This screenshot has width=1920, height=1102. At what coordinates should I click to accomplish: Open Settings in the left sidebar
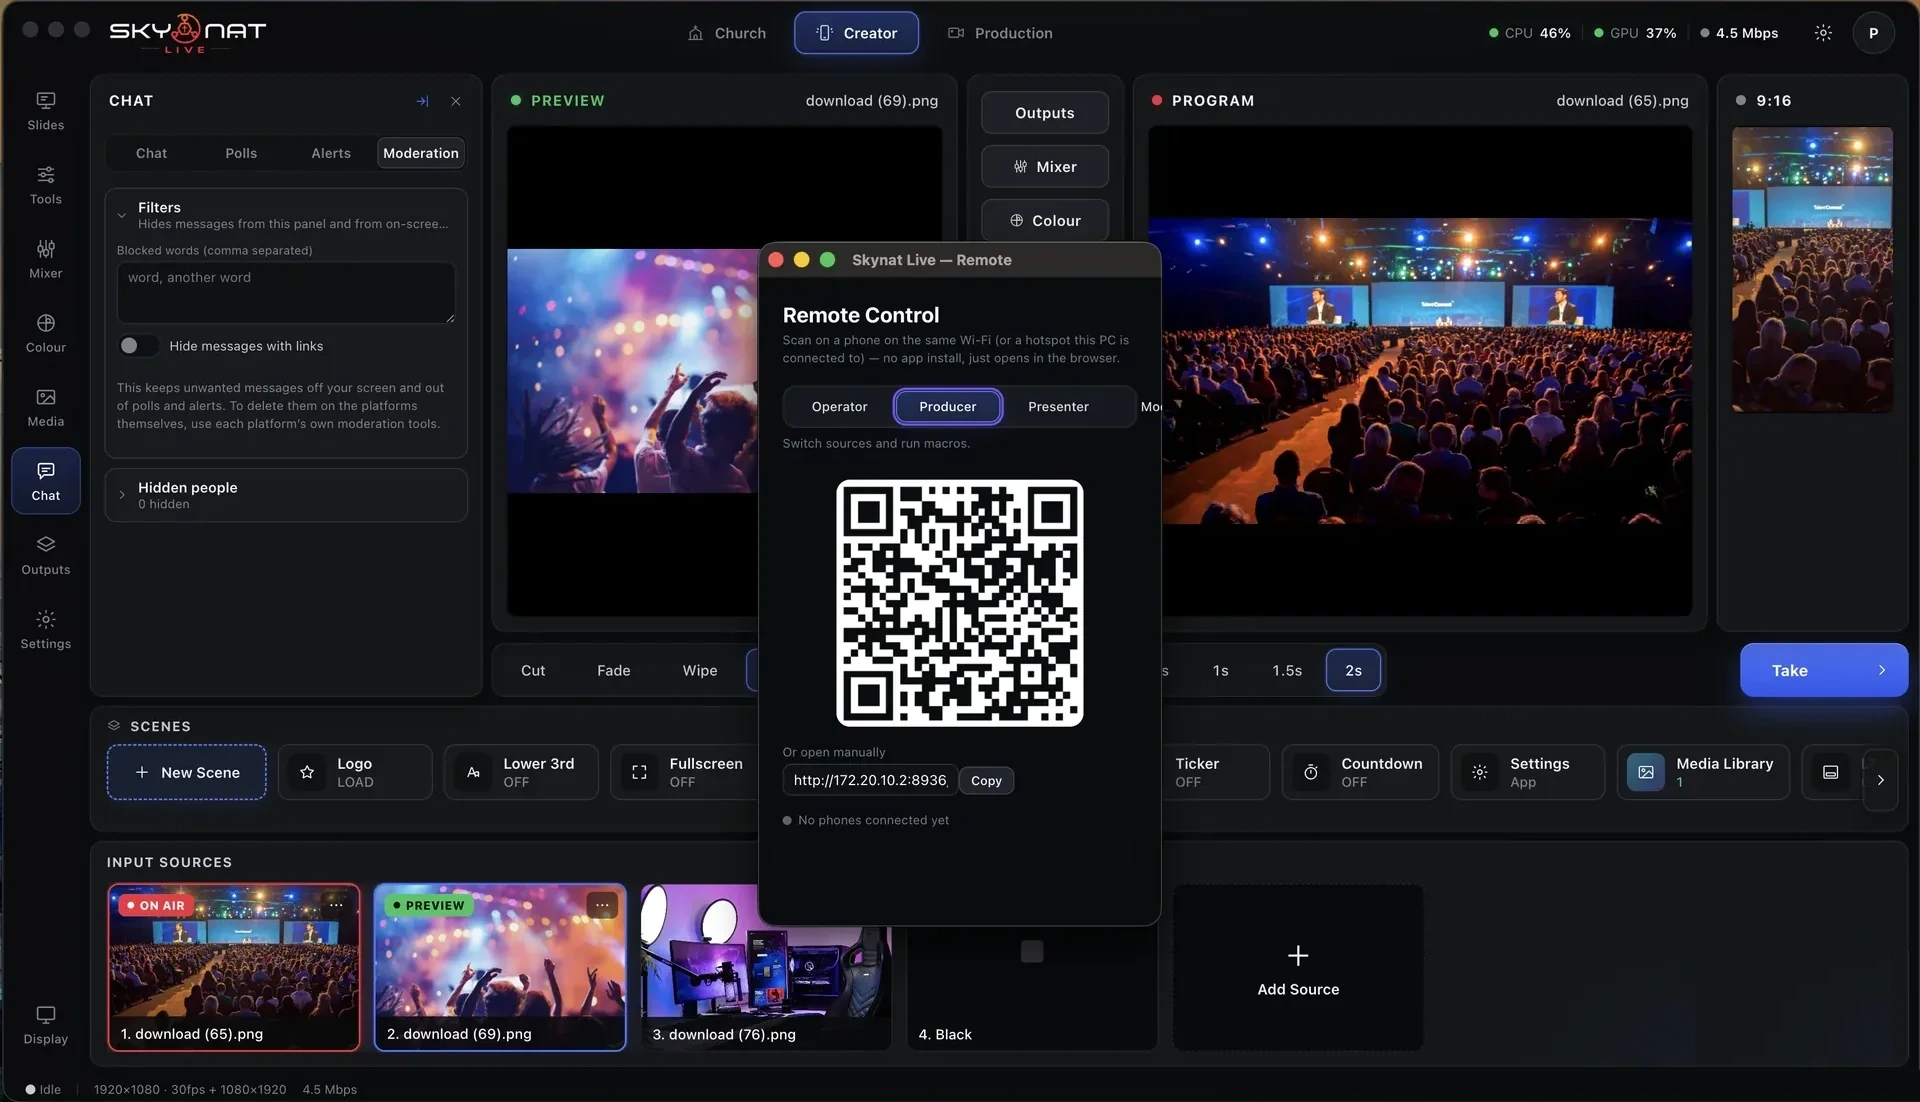click(46, 630)
